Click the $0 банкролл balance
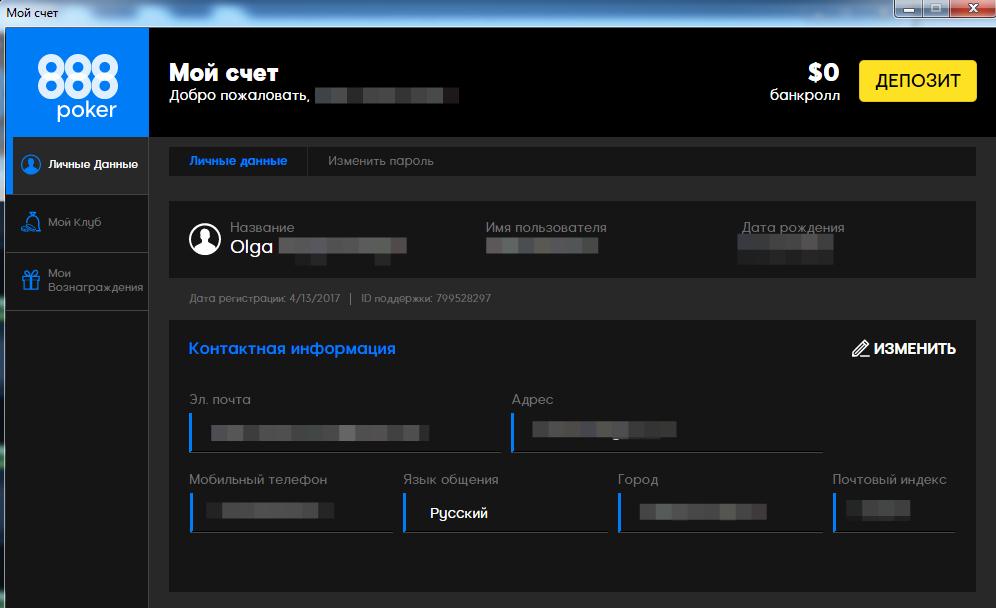 click(x=805, y=82)
